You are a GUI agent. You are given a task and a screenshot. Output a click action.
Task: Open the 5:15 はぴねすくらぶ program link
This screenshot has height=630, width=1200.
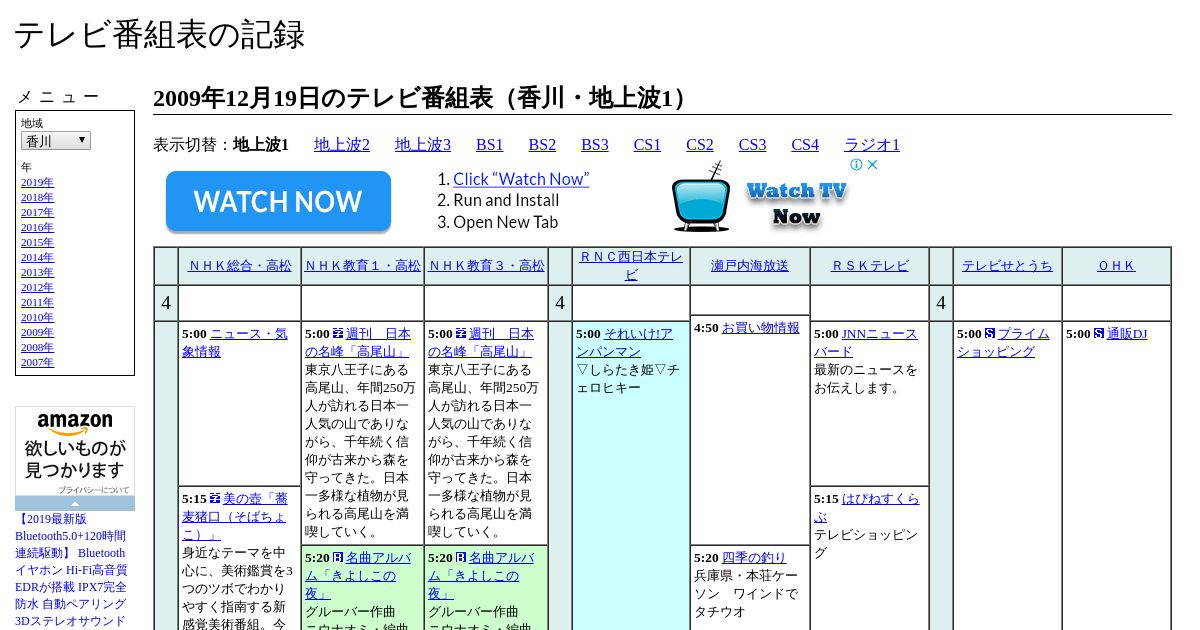(x=866, y=508)
